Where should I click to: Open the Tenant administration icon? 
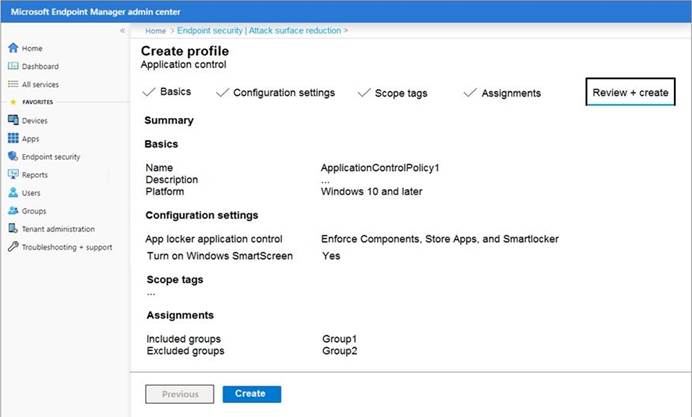pyautogui.click(x=13, y=229)
